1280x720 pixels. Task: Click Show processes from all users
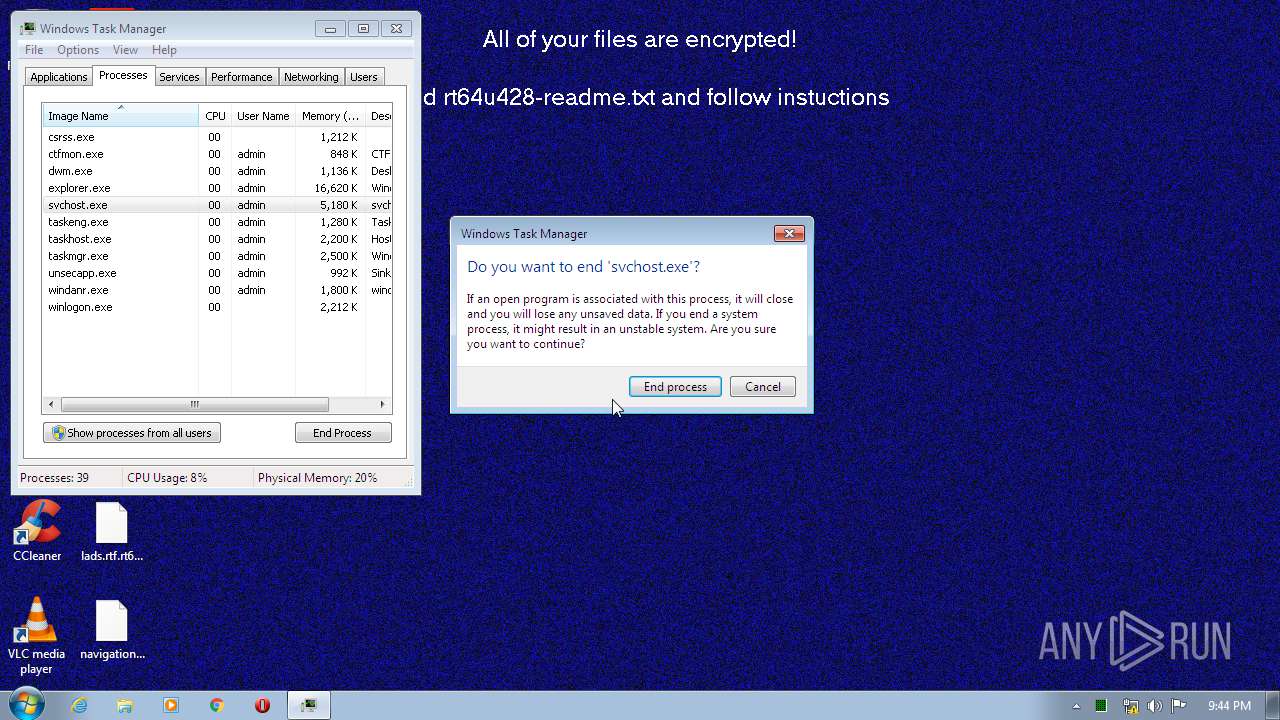(x=132, y=433)
